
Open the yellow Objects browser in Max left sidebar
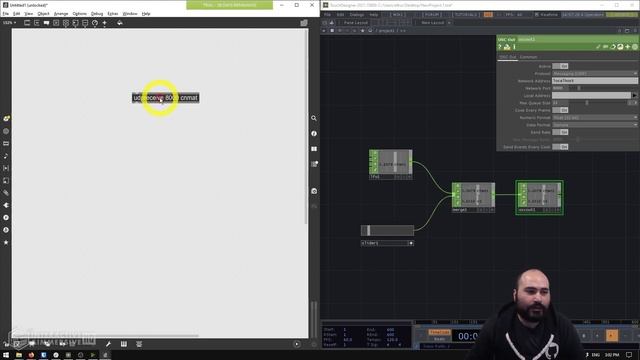coord(6,118)
